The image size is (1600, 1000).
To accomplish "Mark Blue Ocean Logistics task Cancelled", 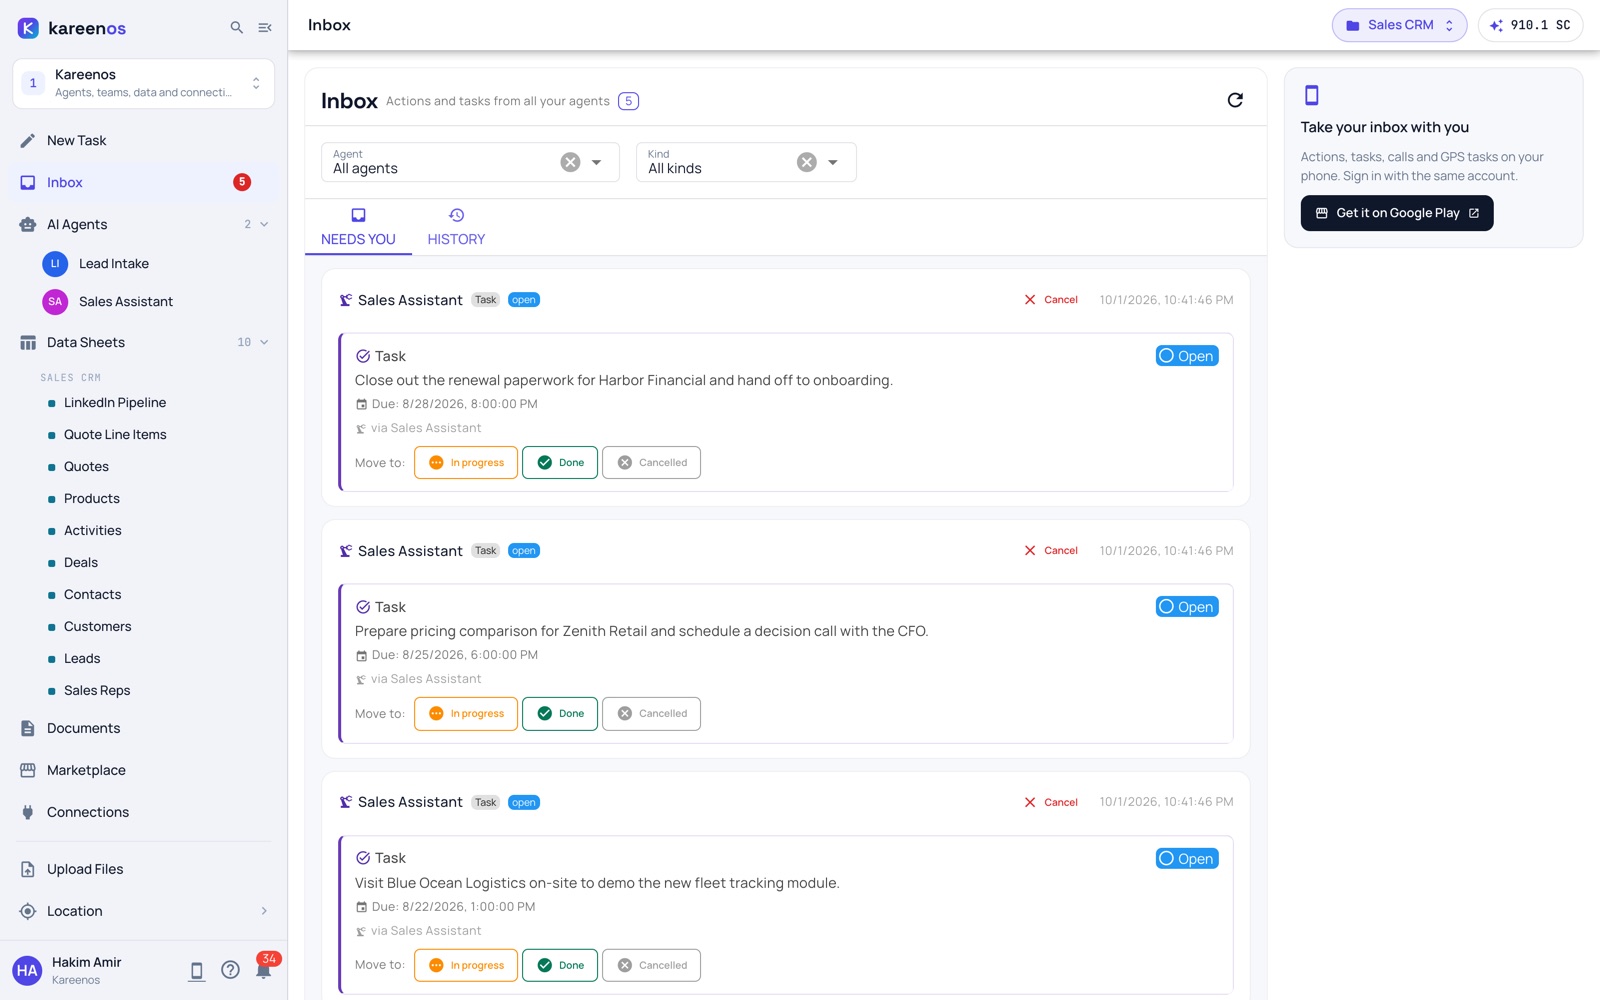I will [651, 965].
